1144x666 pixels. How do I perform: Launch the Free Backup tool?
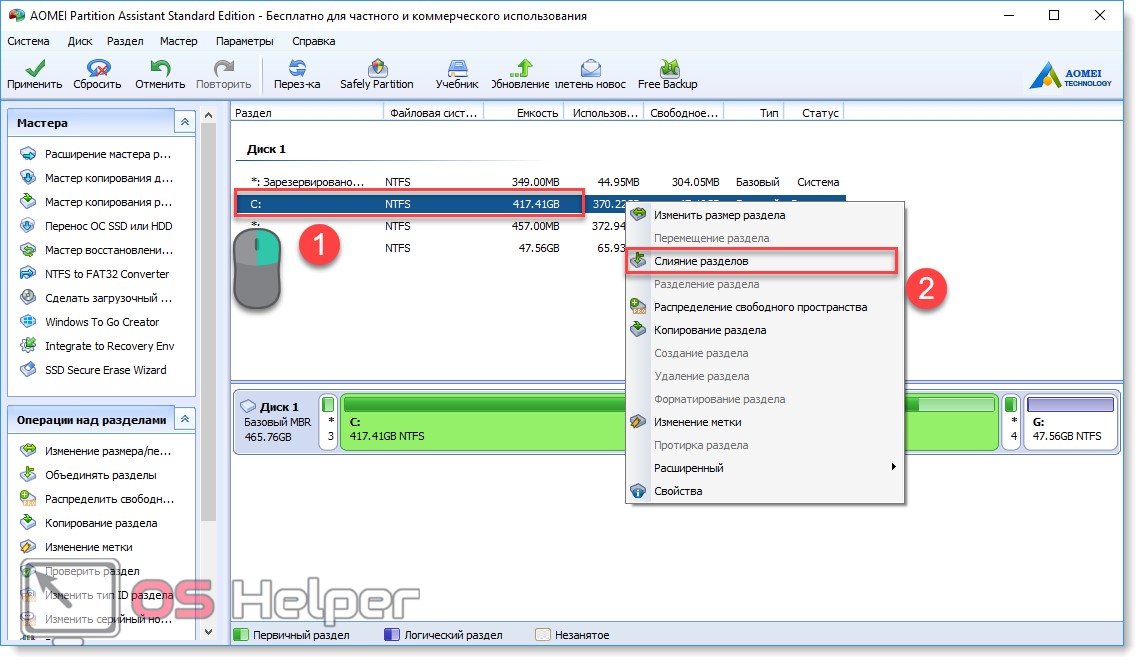click(x=667, y=69)
